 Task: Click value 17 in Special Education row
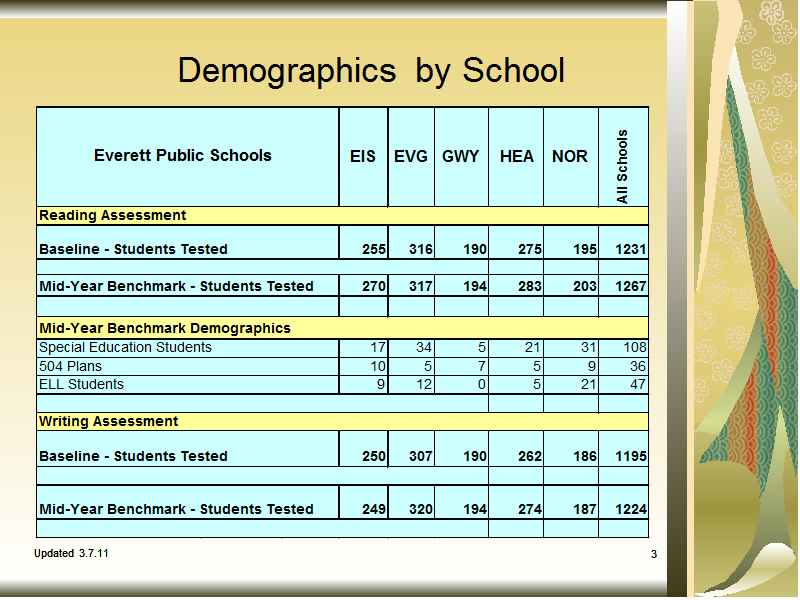[x=378, y=347]
